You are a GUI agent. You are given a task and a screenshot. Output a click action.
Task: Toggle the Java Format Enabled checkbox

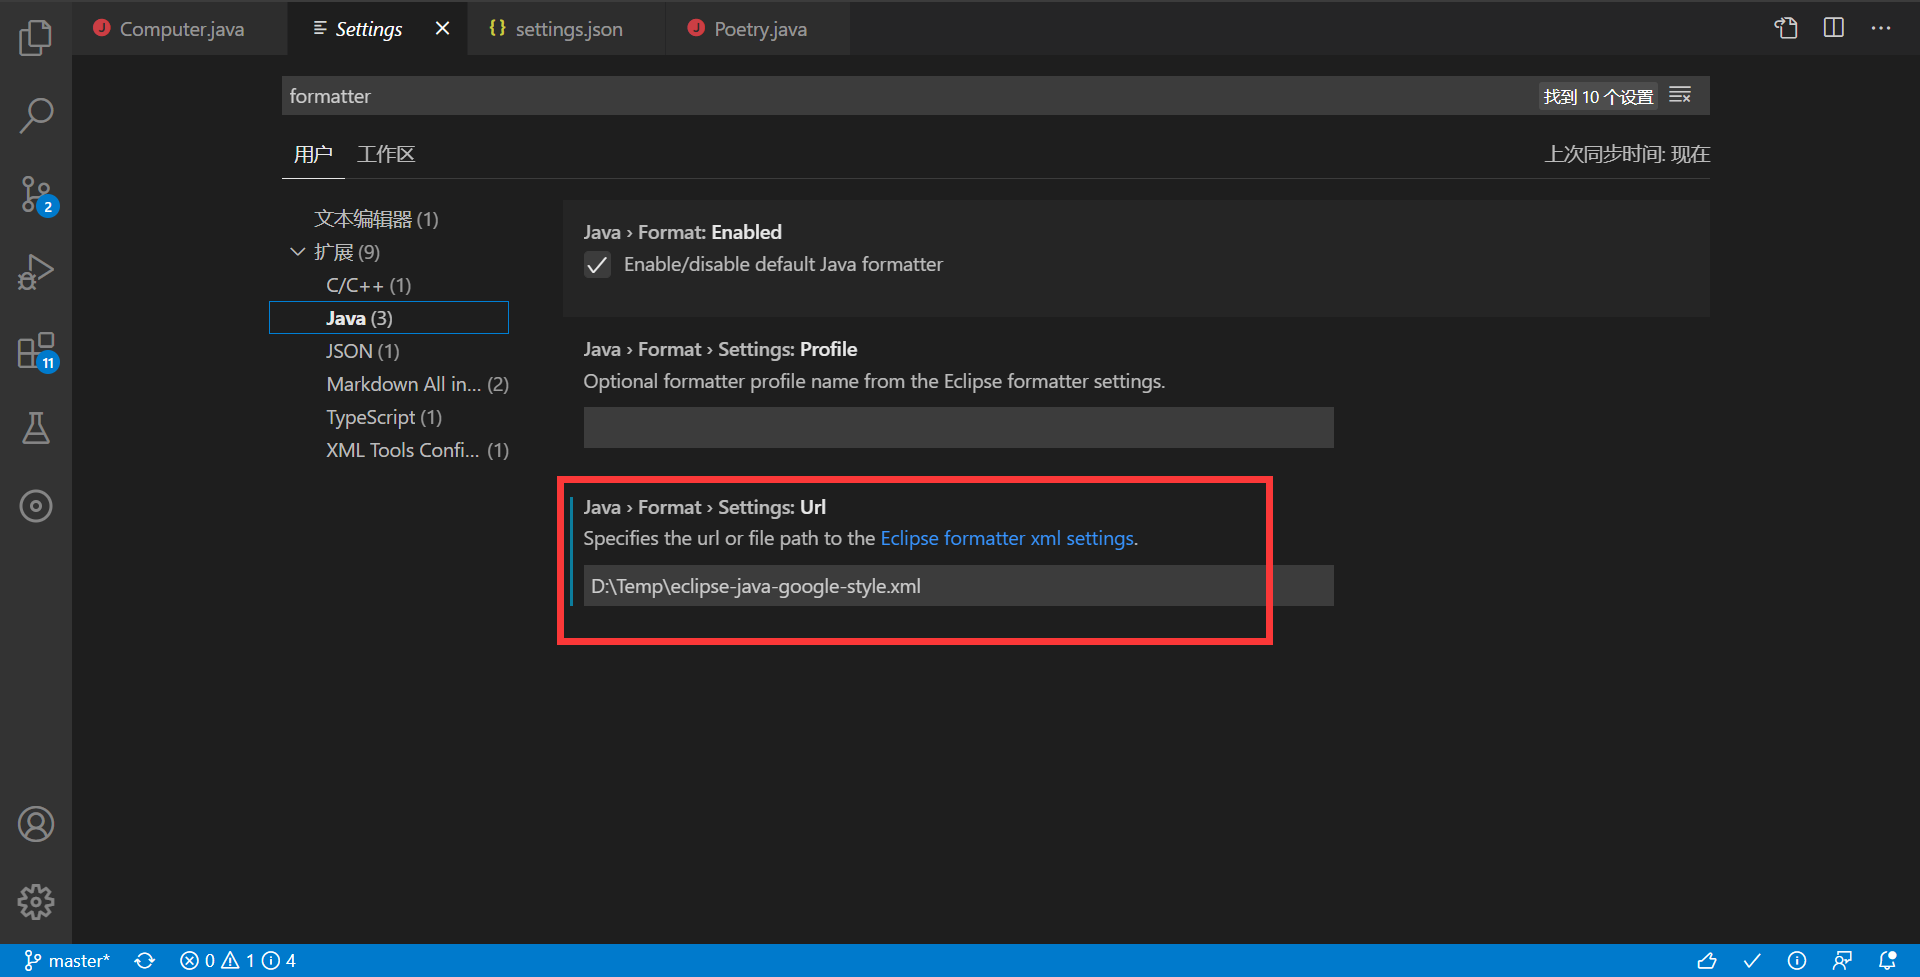click(x=597, y=265)
